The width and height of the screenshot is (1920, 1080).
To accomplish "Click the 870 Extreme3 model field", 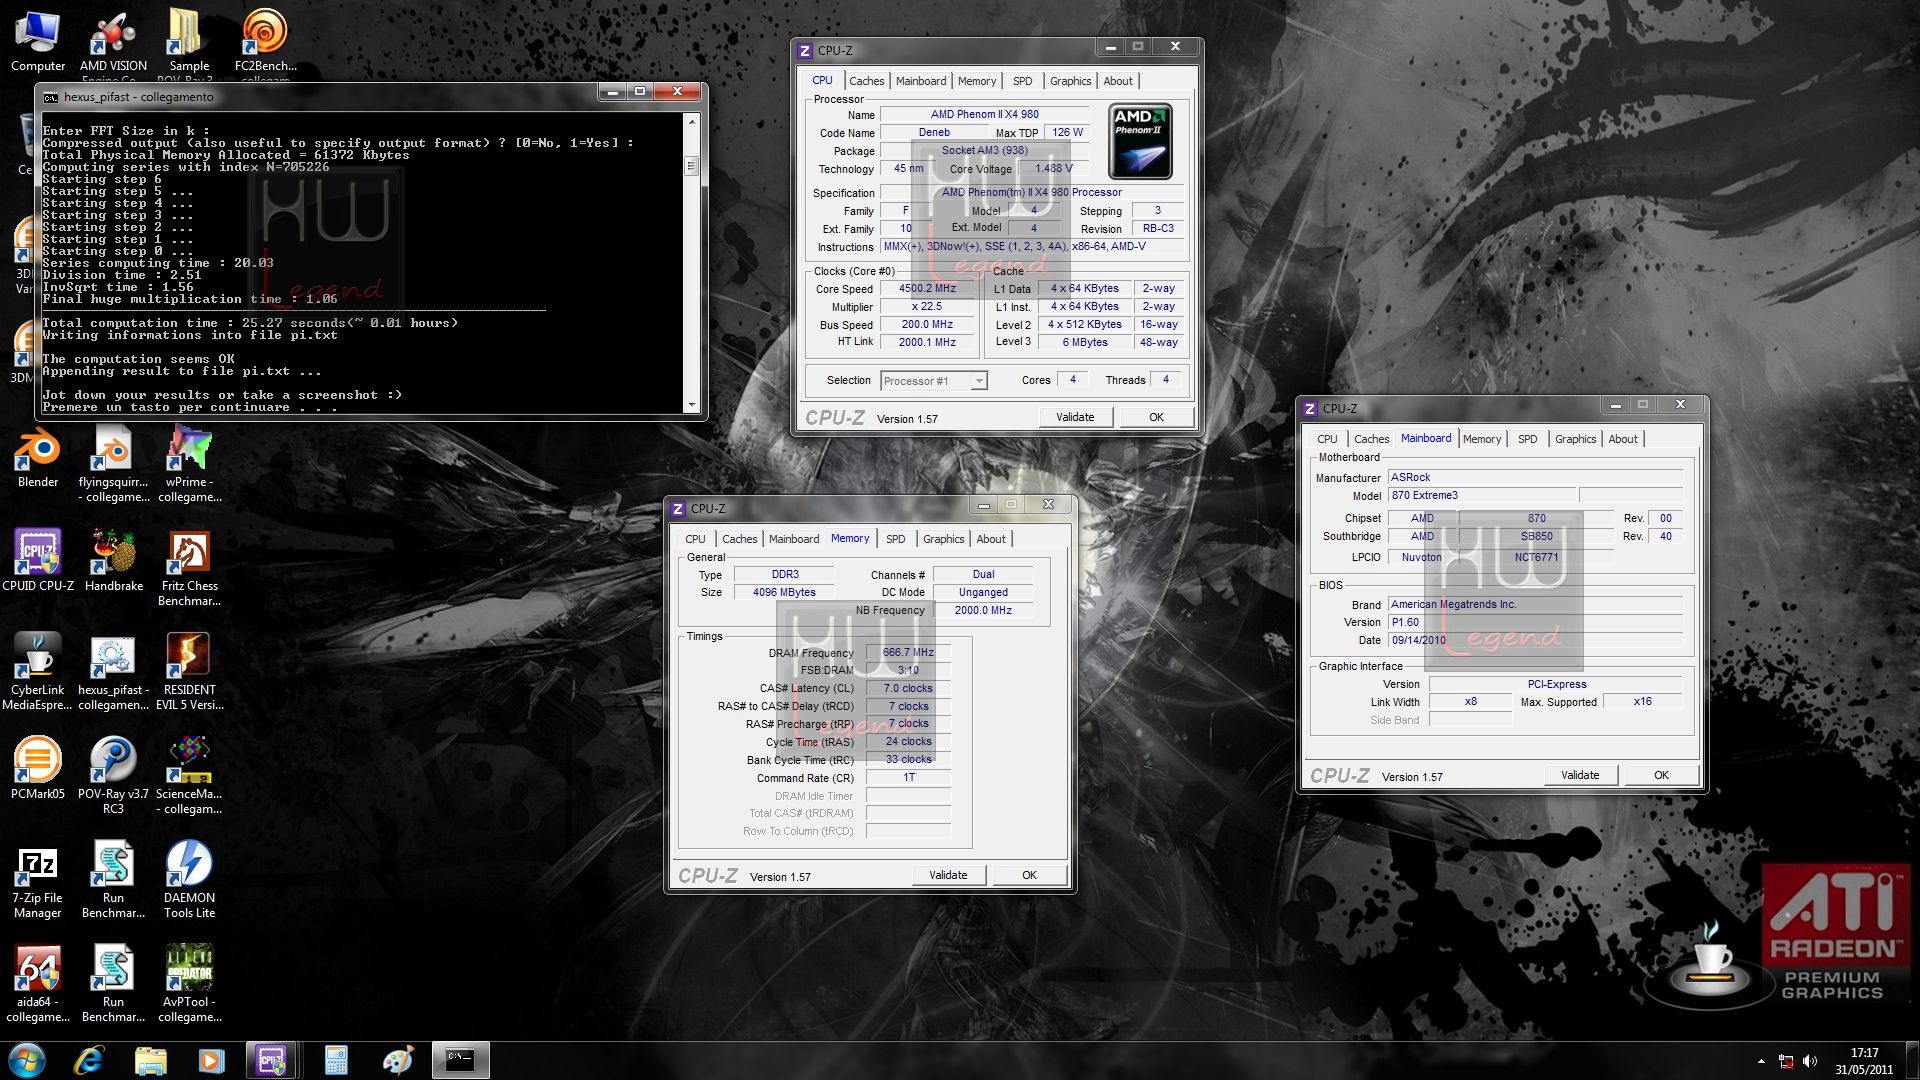I will point(1482,495).
